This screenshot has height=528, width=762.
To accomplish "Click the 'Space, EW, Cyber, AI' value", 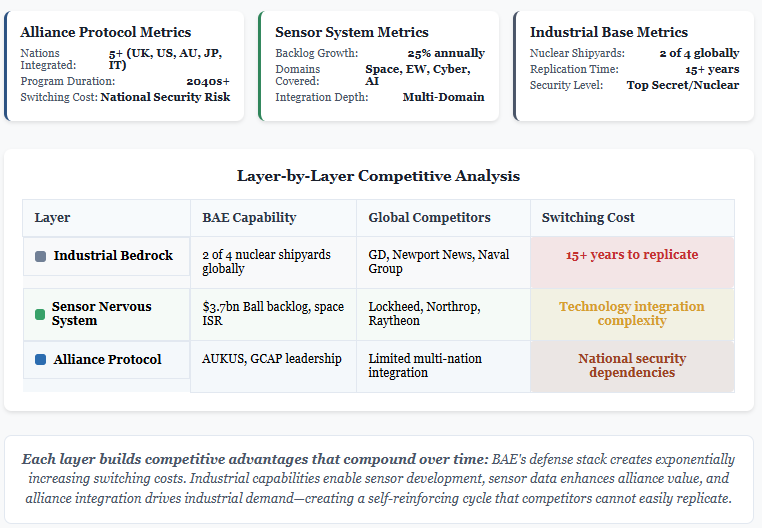I will click(418, 75).
